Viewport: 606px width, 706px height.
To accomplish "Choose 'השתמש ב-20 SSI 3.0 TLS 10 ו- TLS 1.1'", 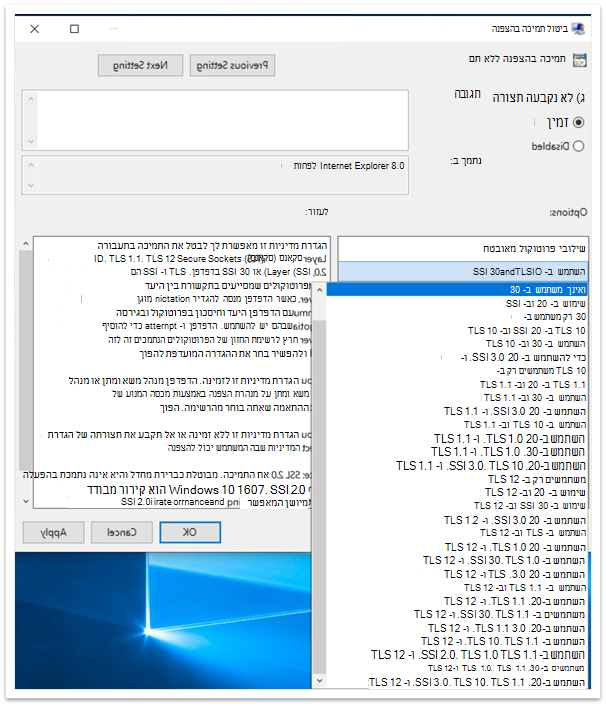I will coord(457,466).
